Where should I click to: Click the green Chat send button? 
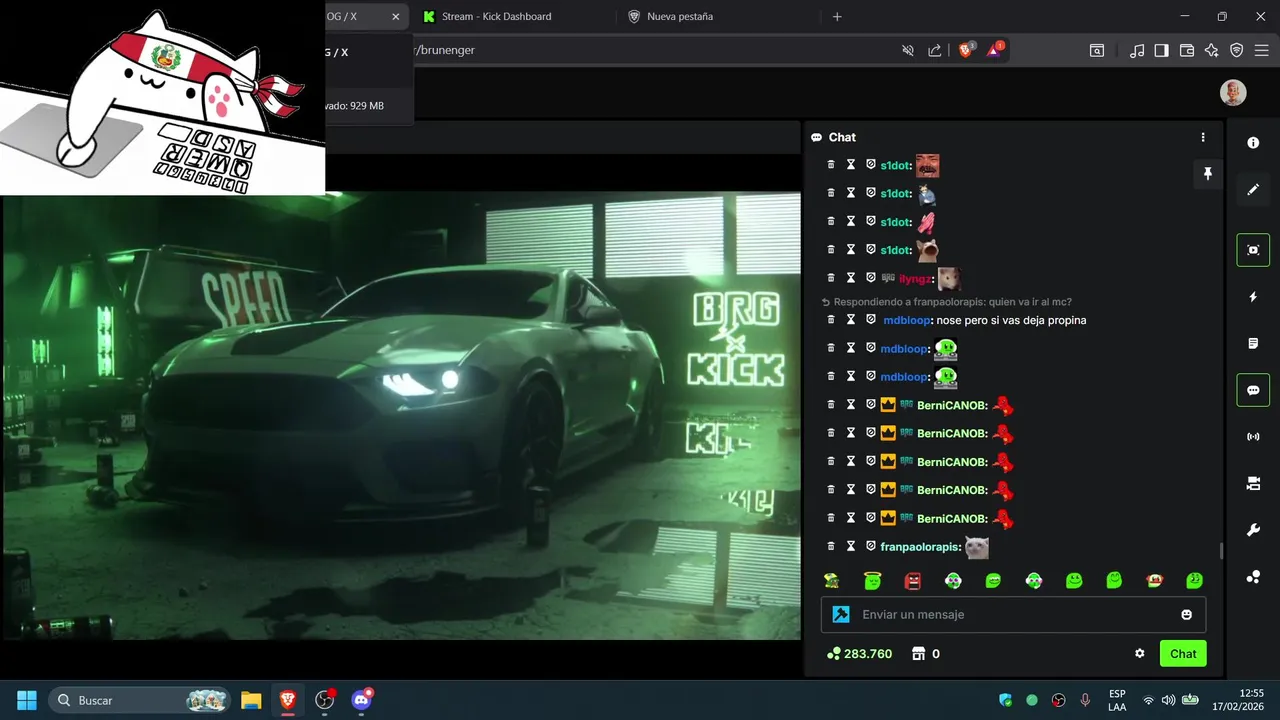1183,654
